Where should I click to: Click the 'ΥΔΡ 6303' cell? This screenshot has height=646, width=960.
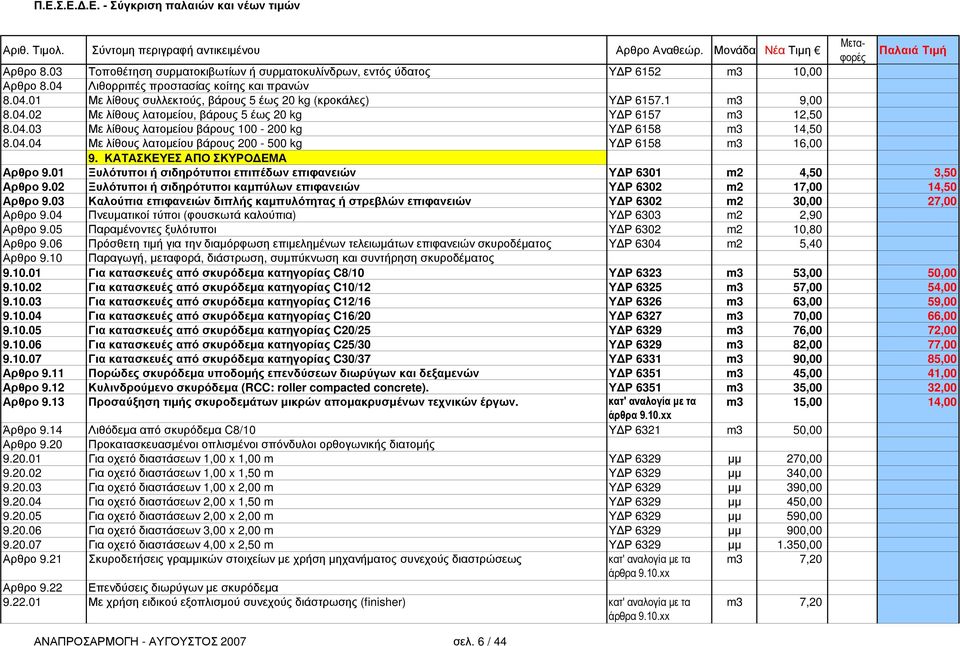[x=635, y=216]
